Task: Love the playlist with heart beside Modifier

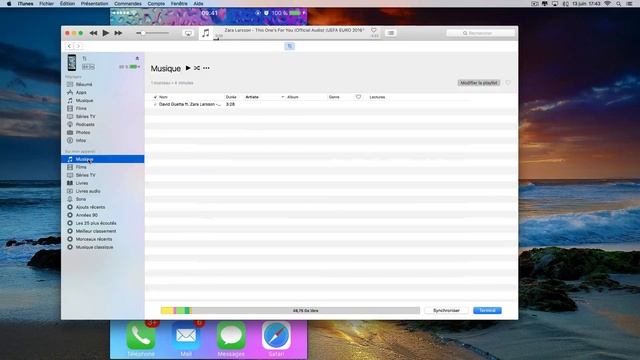Action: (x=508, y=83)
